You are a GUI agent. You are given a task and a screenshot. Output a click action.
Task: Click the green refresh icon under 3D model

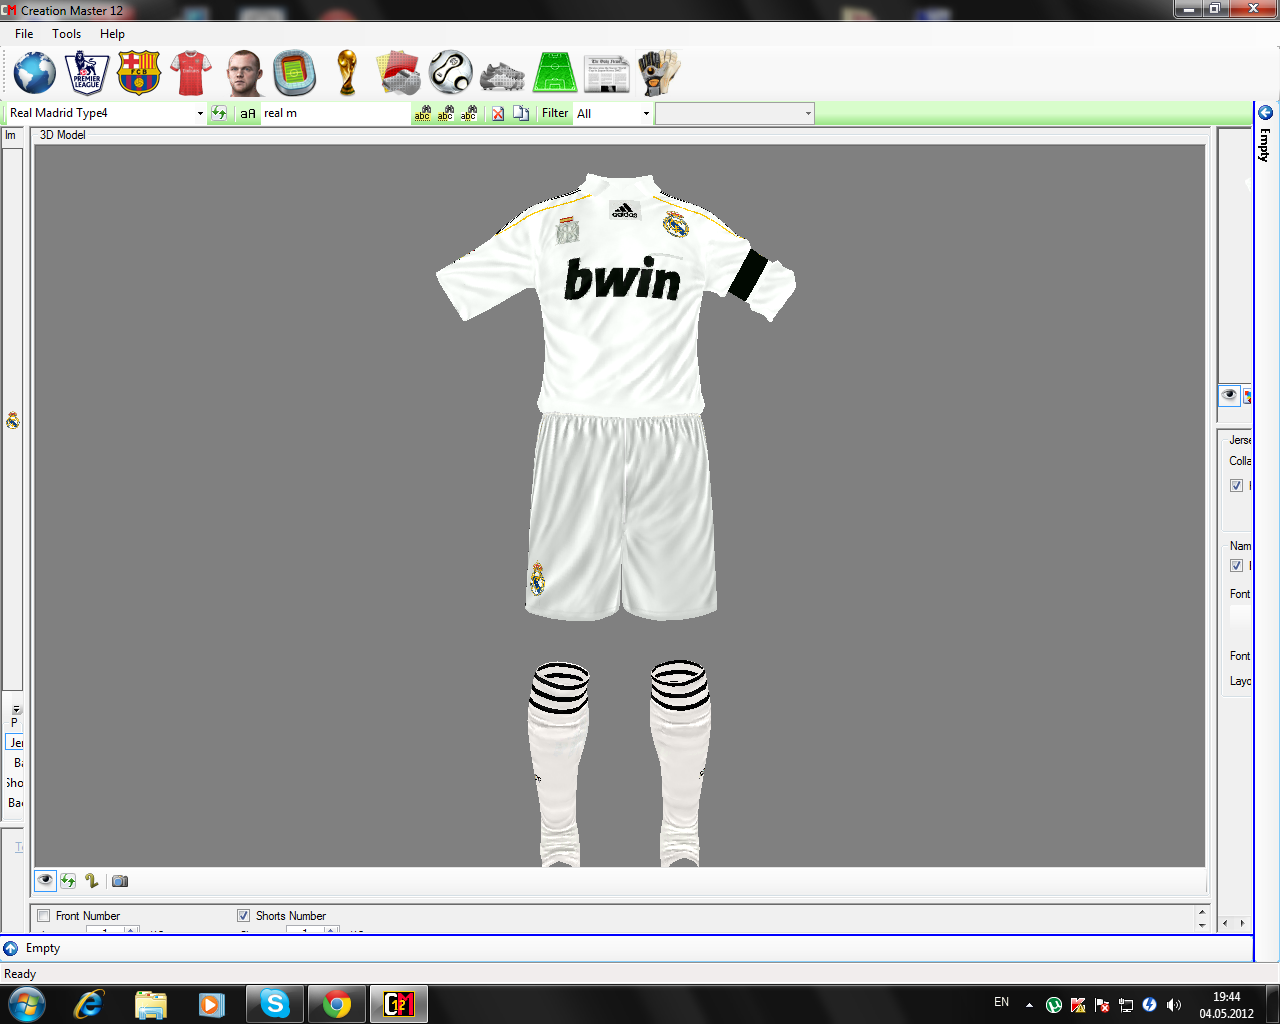click(68, 881)
